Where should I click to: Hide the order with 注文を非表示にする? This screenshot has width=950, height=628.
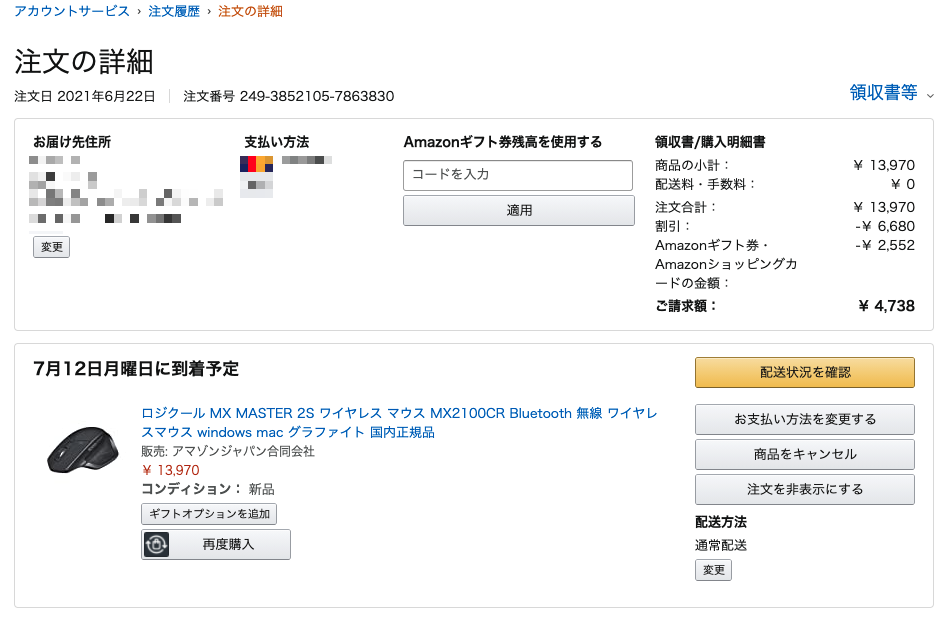click(x=805, y=489)
